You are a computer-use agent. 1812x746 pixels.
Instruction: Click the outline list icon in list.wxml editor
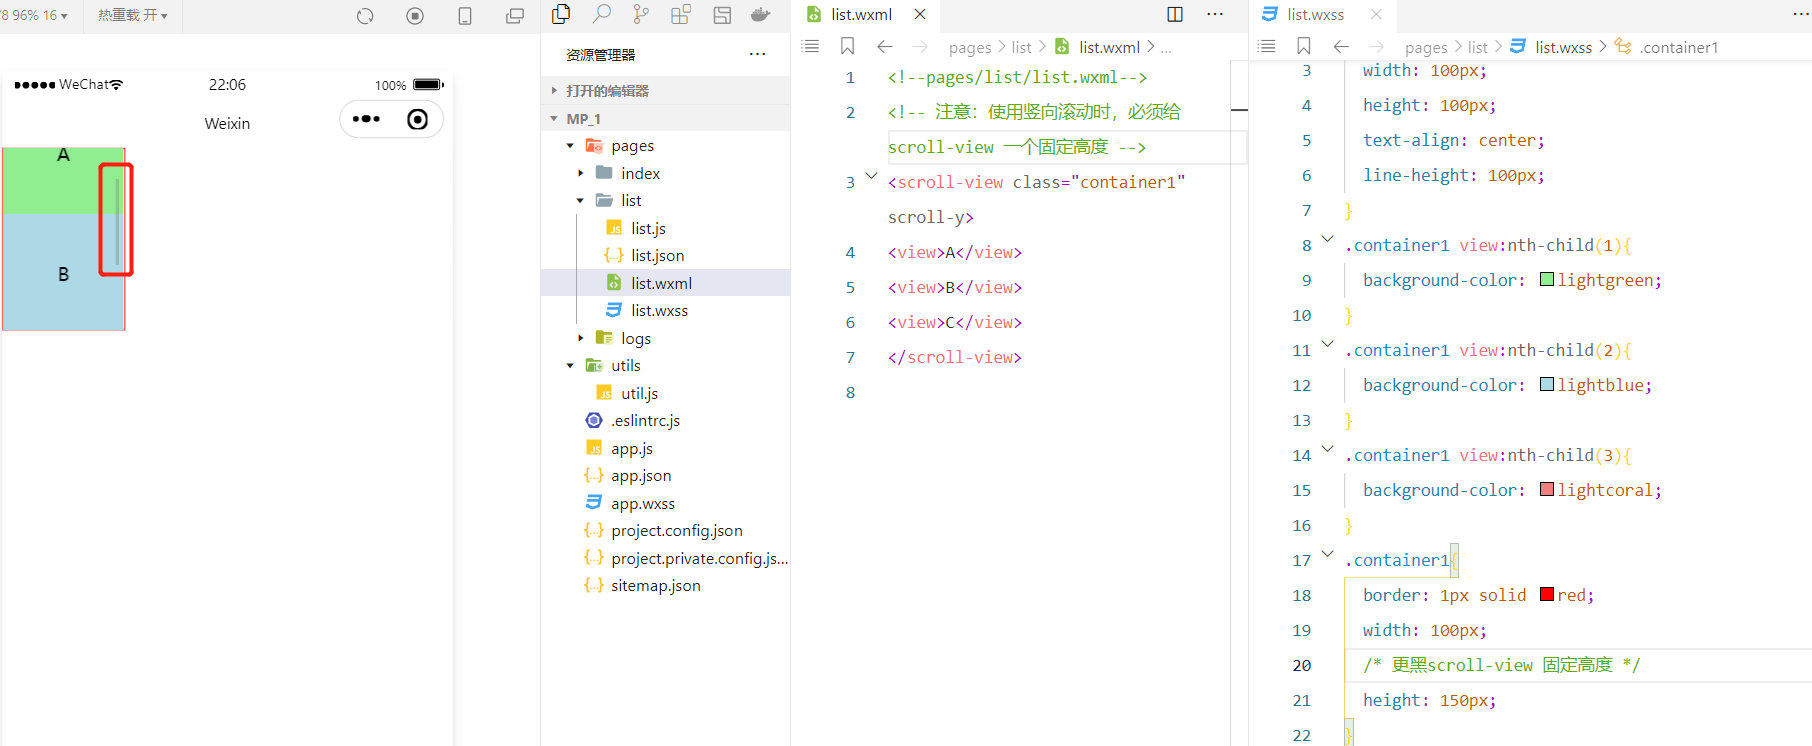(811, 46)
